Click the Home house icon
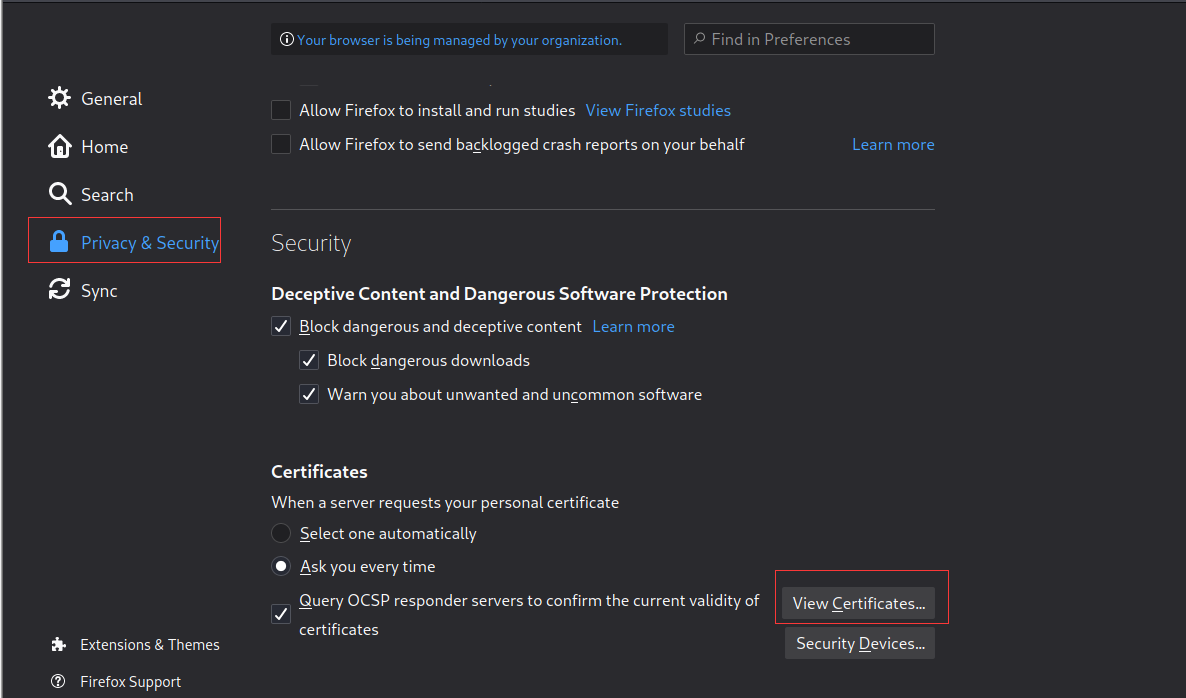This screenshot has height=698, width=1186. (60, 146)
